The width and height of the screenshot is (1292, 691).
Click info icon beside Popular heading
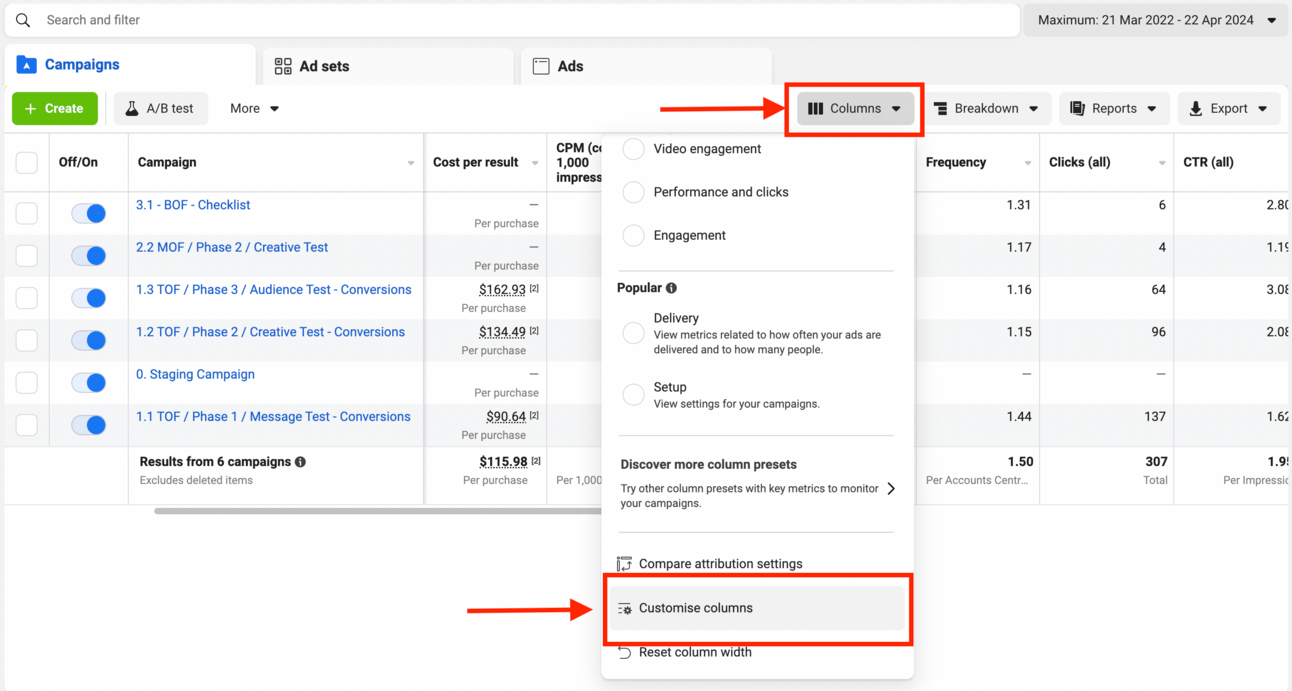pyautogui.click(x=671, y=288)
